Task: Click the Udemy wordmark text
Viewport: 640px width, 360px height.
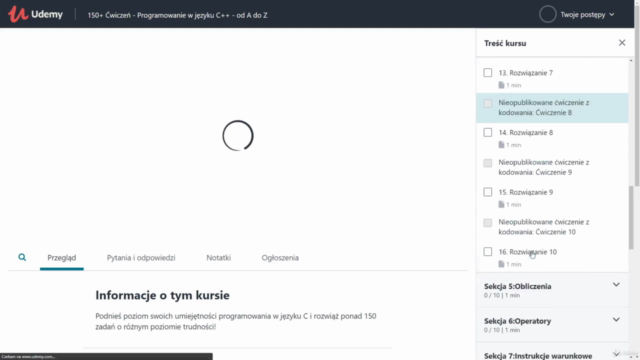Action: click(47, 14)
